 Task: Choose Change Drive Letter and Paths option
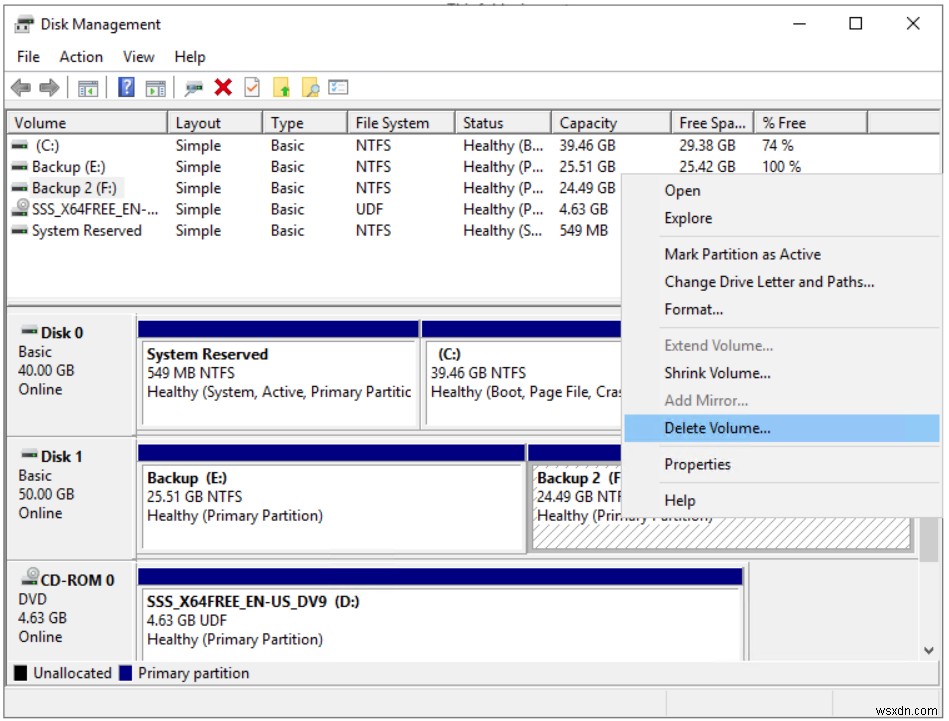[x=764, y=282]
